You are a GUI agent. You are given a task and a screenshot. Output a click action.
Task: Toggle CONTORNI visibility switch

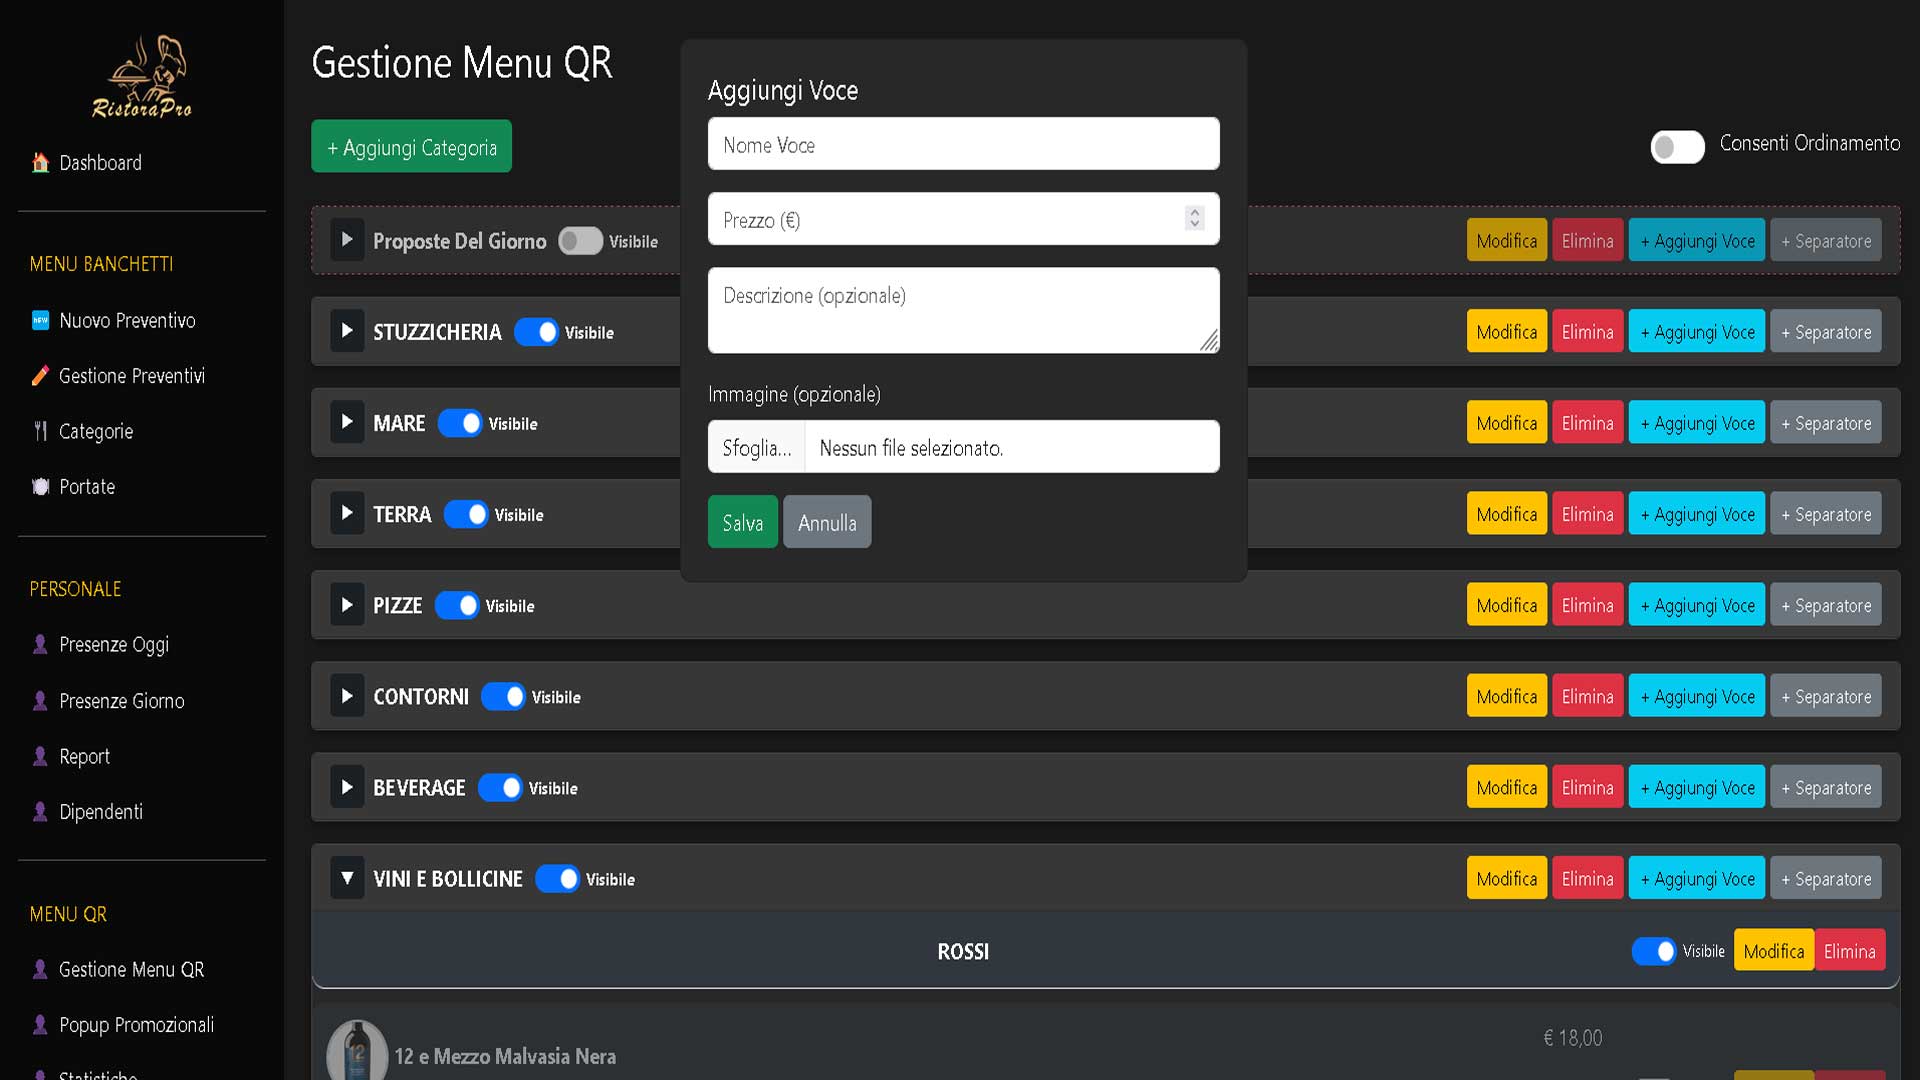[x=503, y=696]
